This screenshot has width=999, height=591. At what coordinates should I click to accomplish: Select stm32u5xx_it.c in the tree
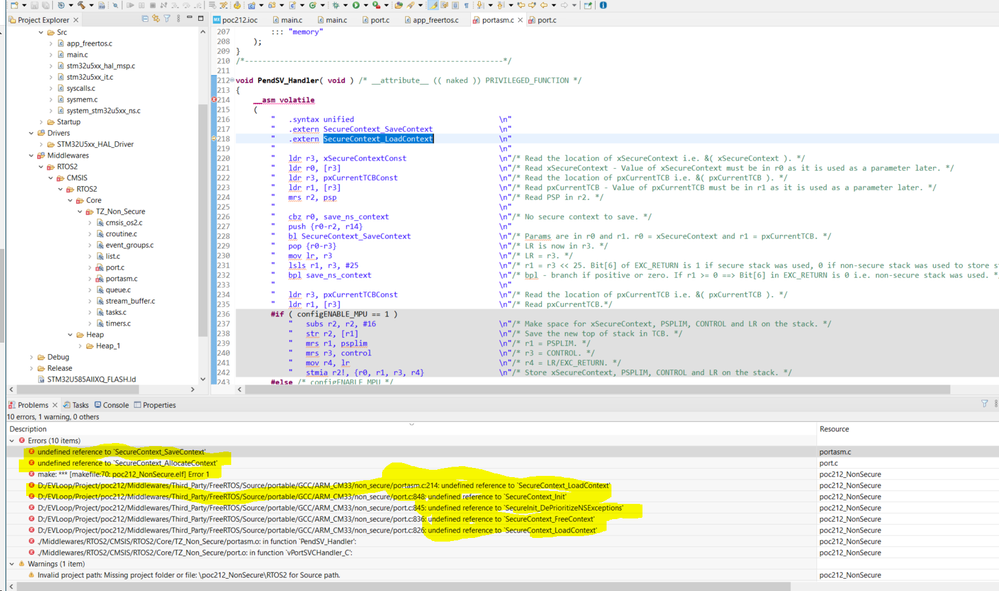(90, 77)
